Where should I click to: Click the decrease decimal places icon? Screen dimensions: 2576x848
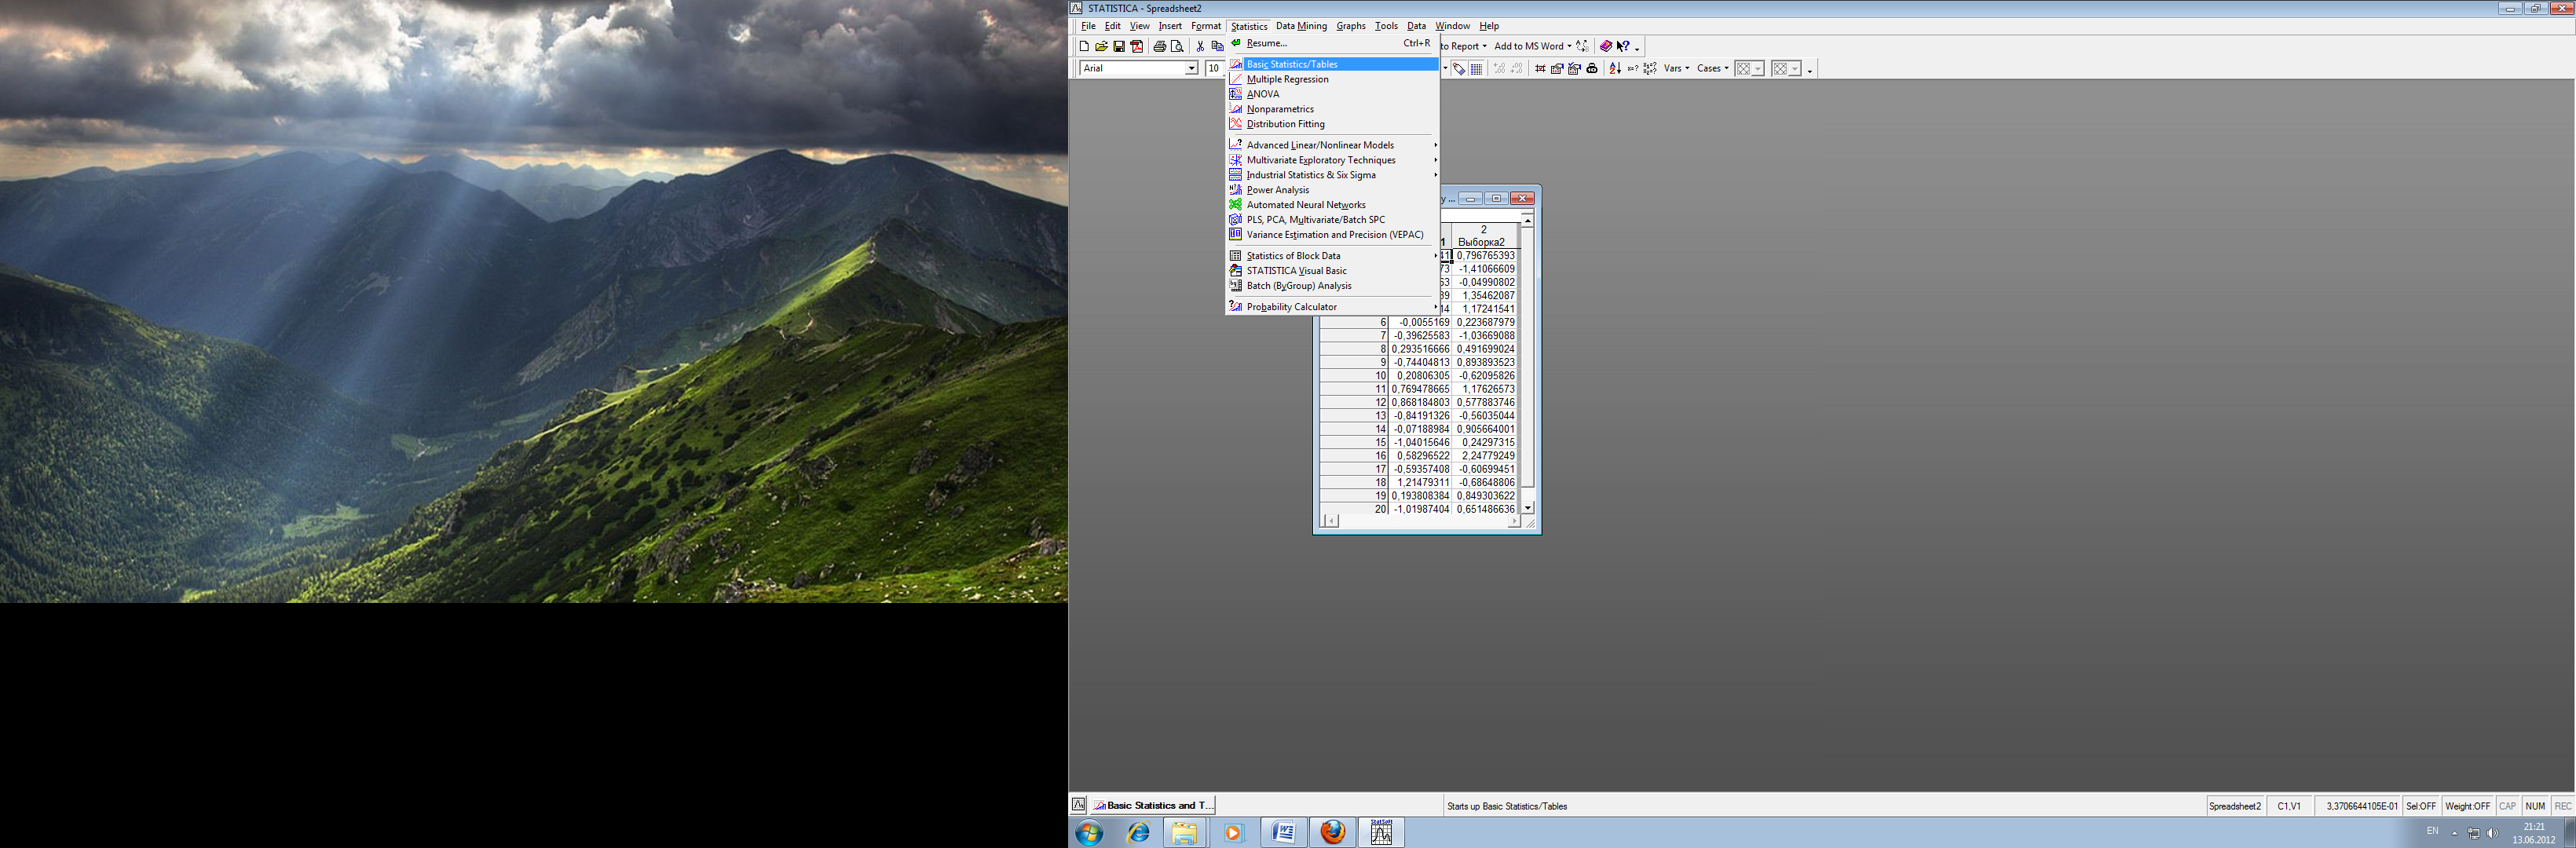click(1517, 68)
